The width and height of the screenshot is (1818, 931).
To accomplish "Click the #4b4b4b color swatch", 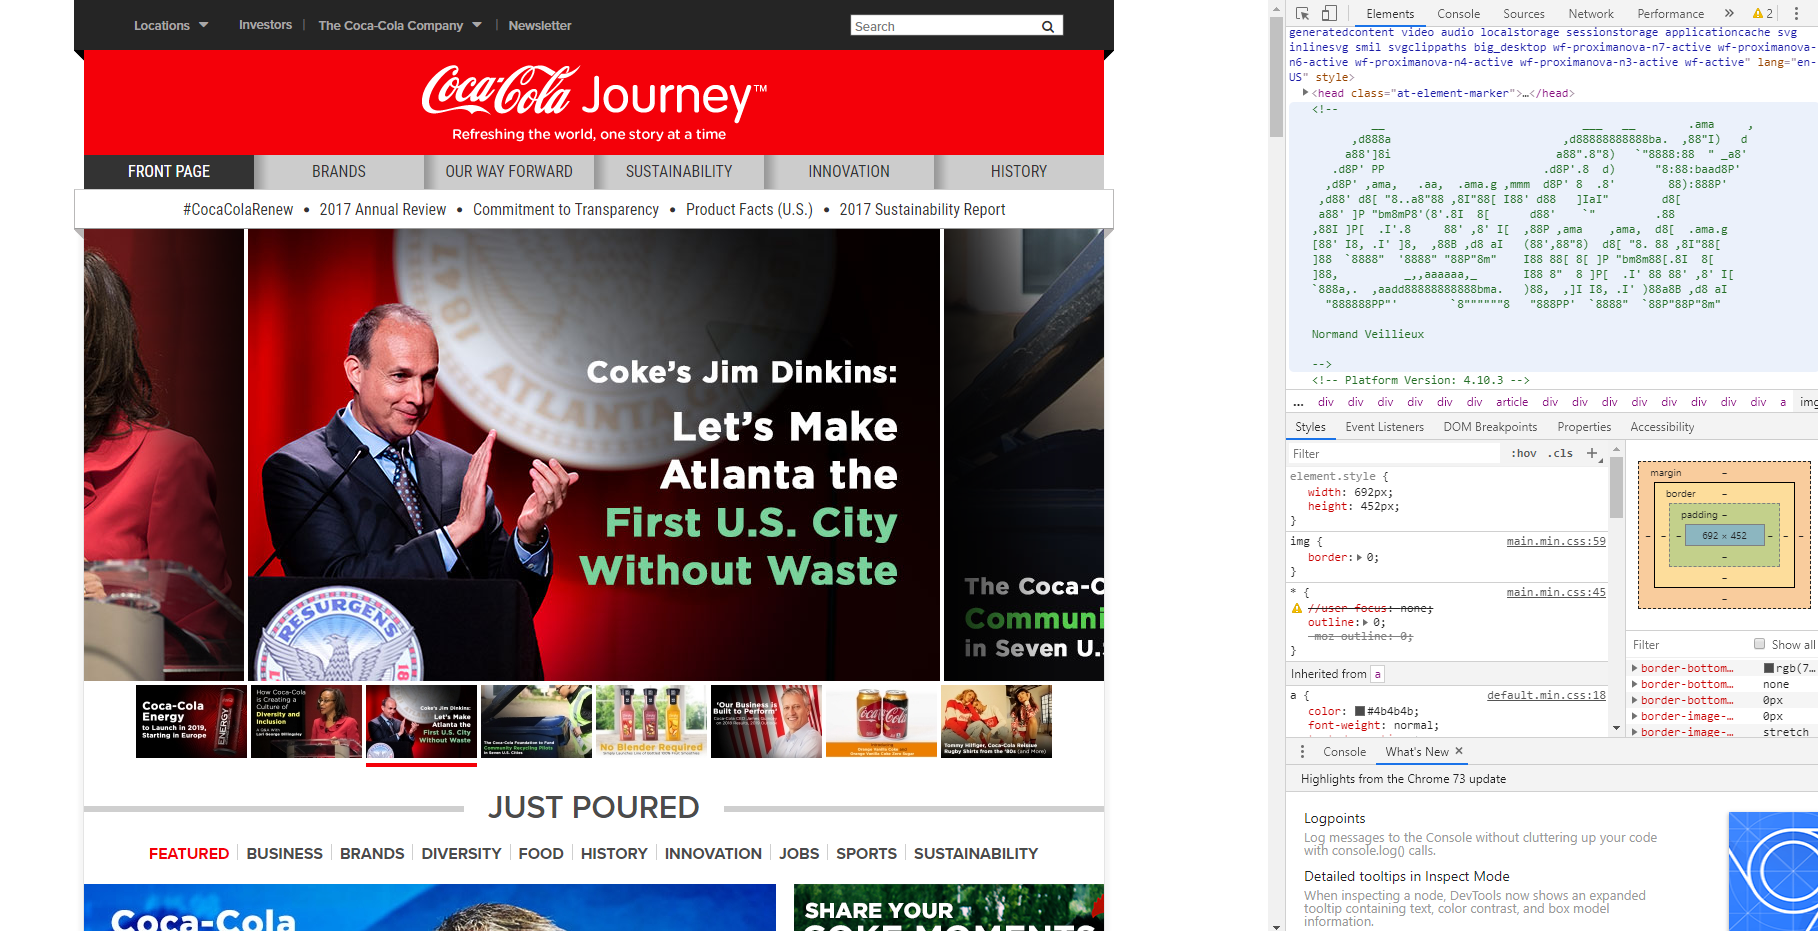I will point(1360,711).
